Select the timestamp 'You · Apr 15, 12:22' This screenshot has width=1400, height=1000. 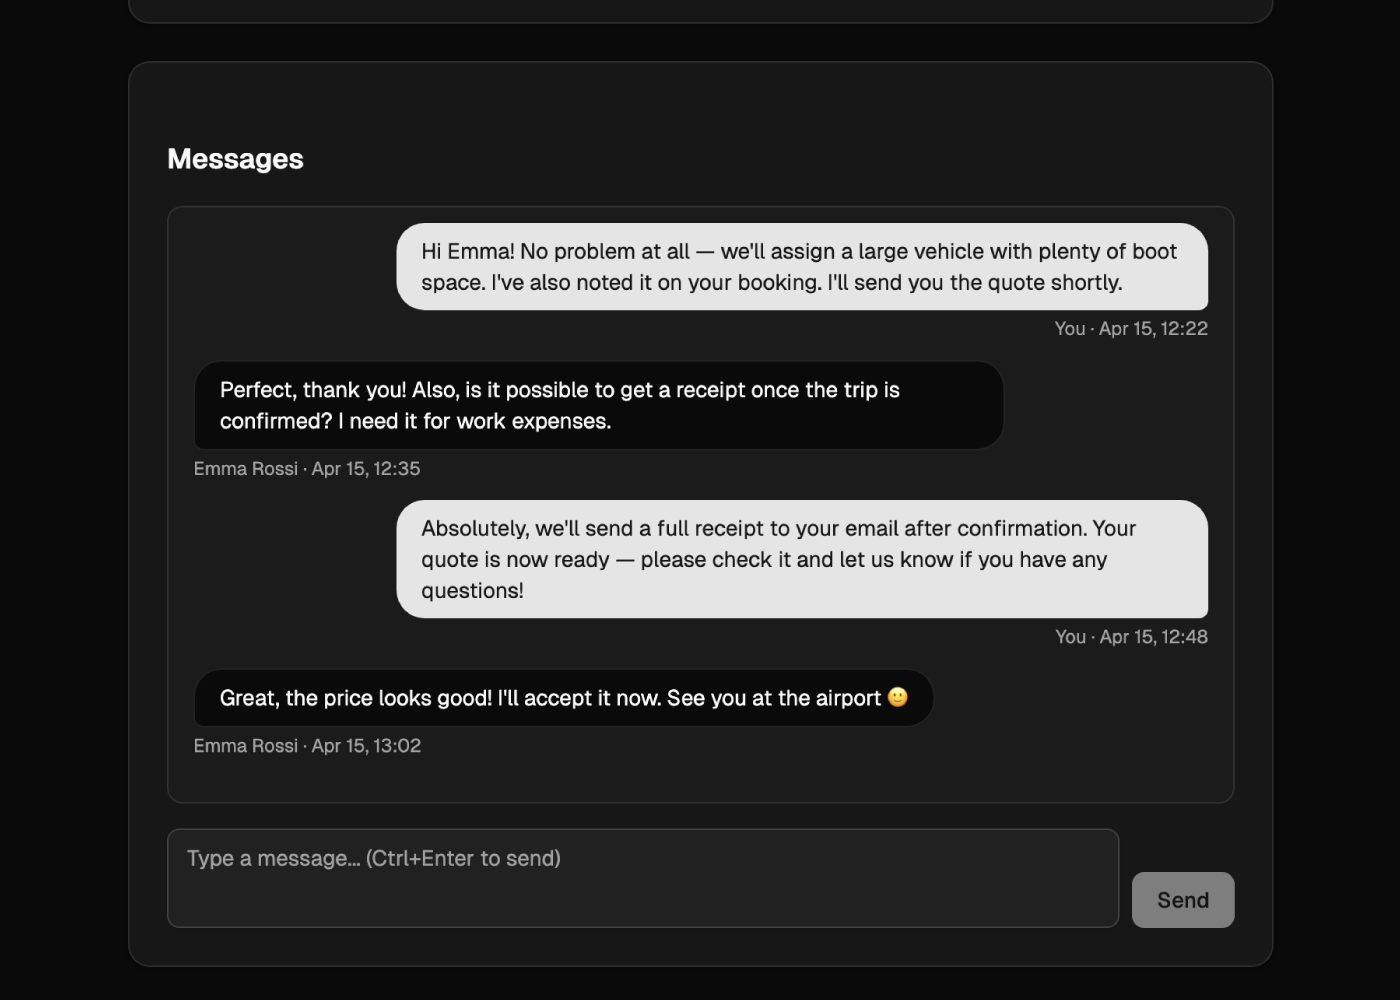click(1131, 328)
